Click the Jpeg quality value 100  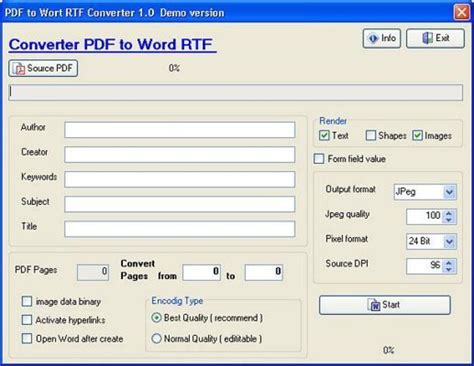pyautogui.click(x=433, y=215)
